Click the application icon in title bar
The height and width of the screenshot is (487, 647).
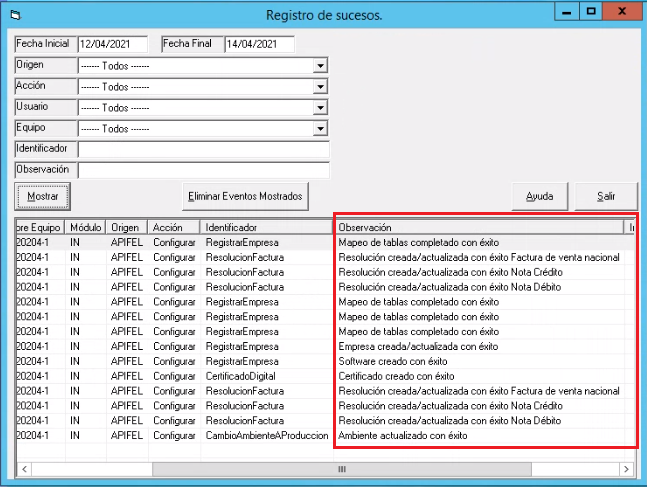[11, 15]
